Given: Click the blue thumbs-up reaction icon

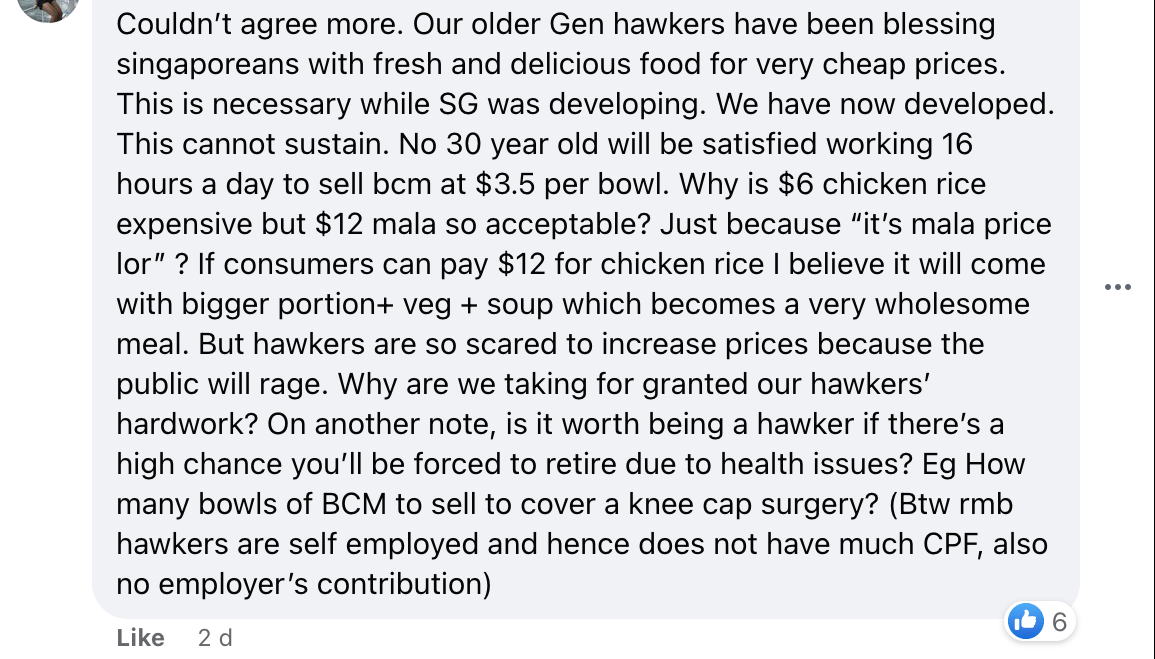Looking at the screenshot, I should click(1025, 621).
